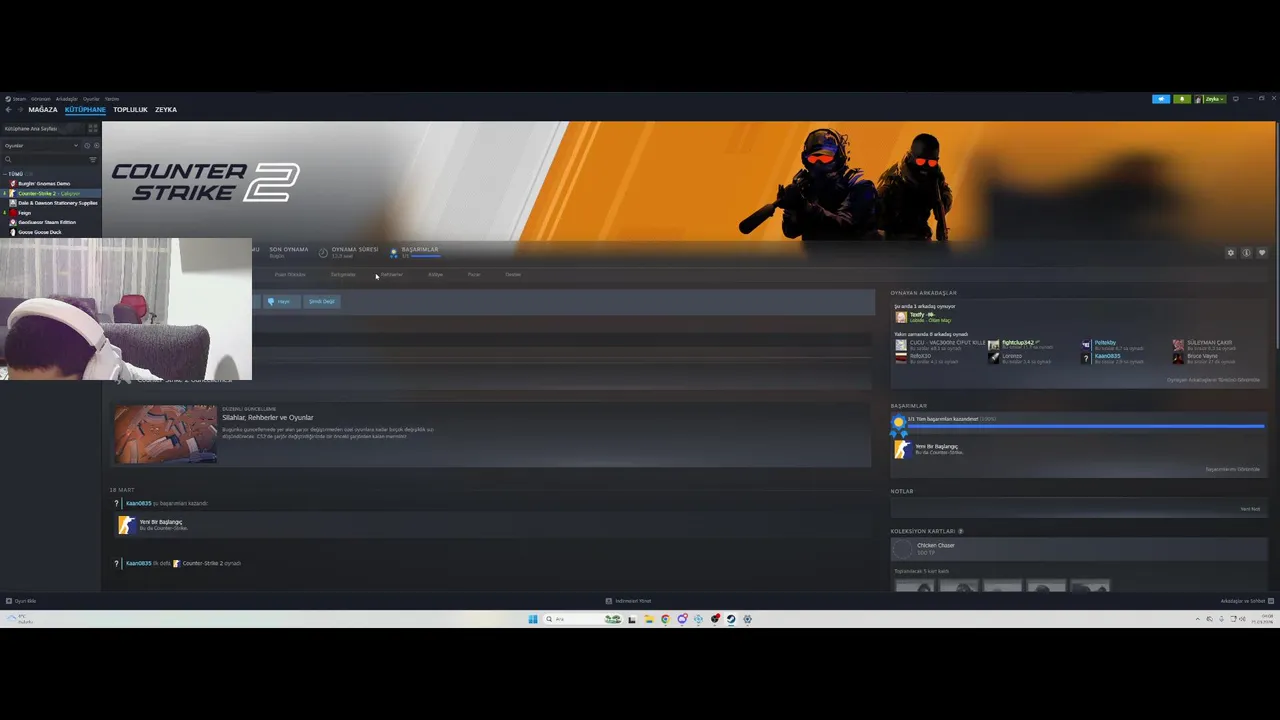
Task: Open game settings gear icon
Action: 1231,253
